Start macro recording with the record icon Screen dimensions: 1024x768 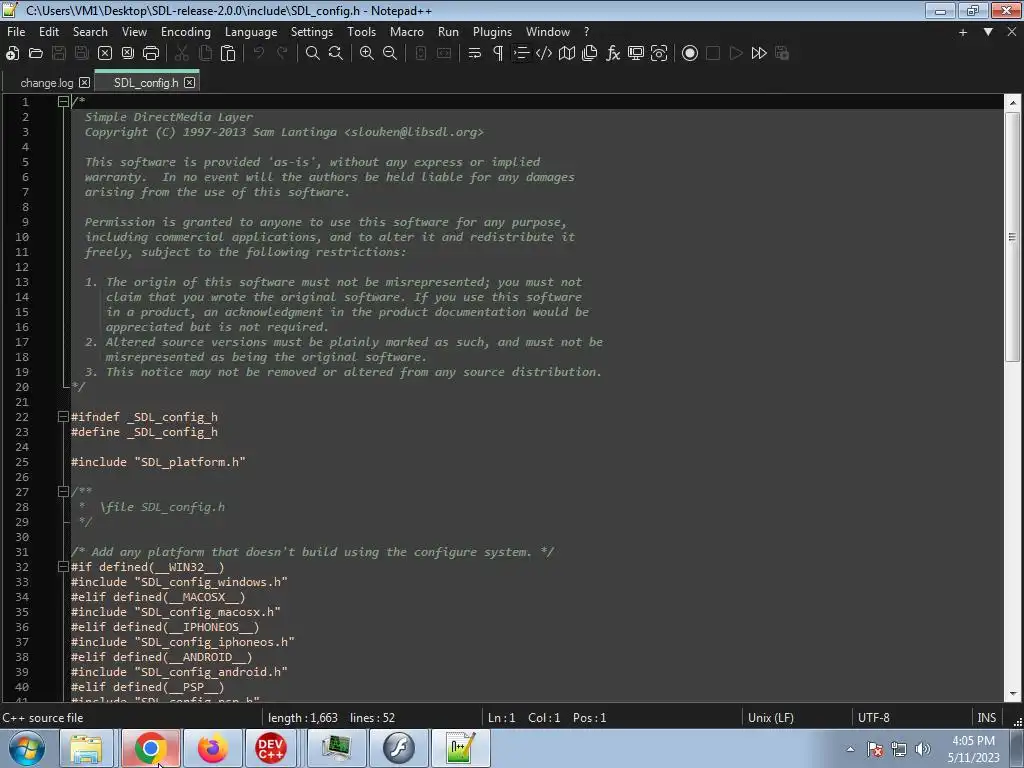click(690, 54)
